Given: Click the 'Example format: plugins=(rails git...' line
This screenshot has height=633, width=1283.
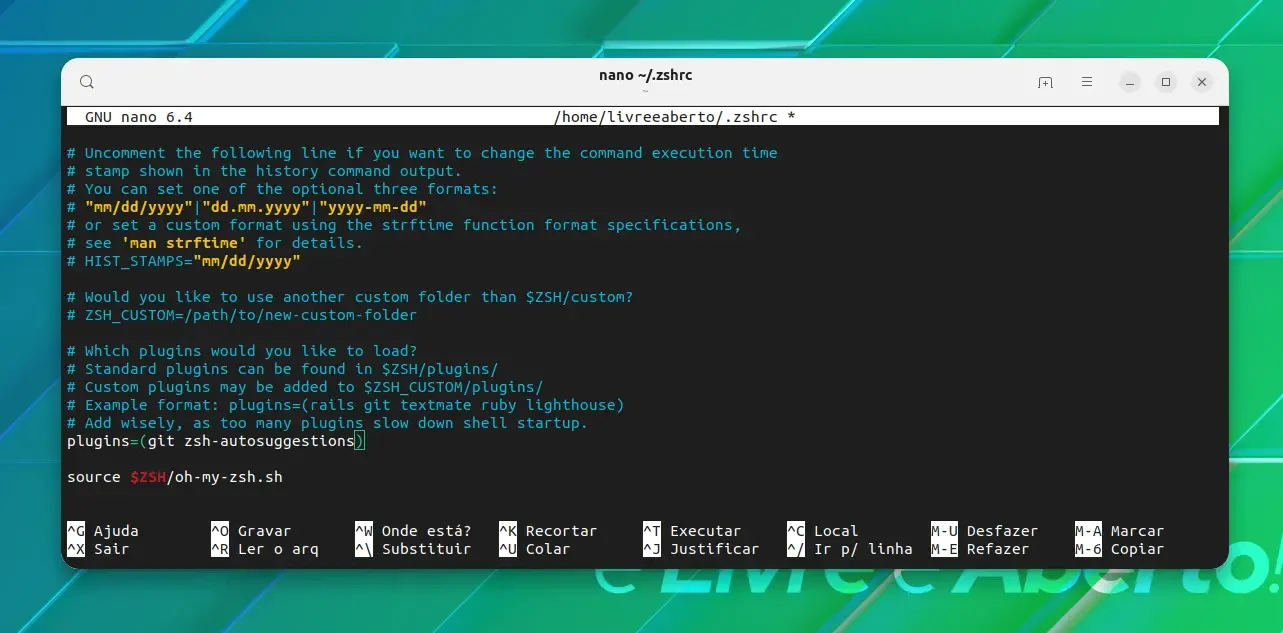Looking at the screenshot, I should [x=346, y=405].
